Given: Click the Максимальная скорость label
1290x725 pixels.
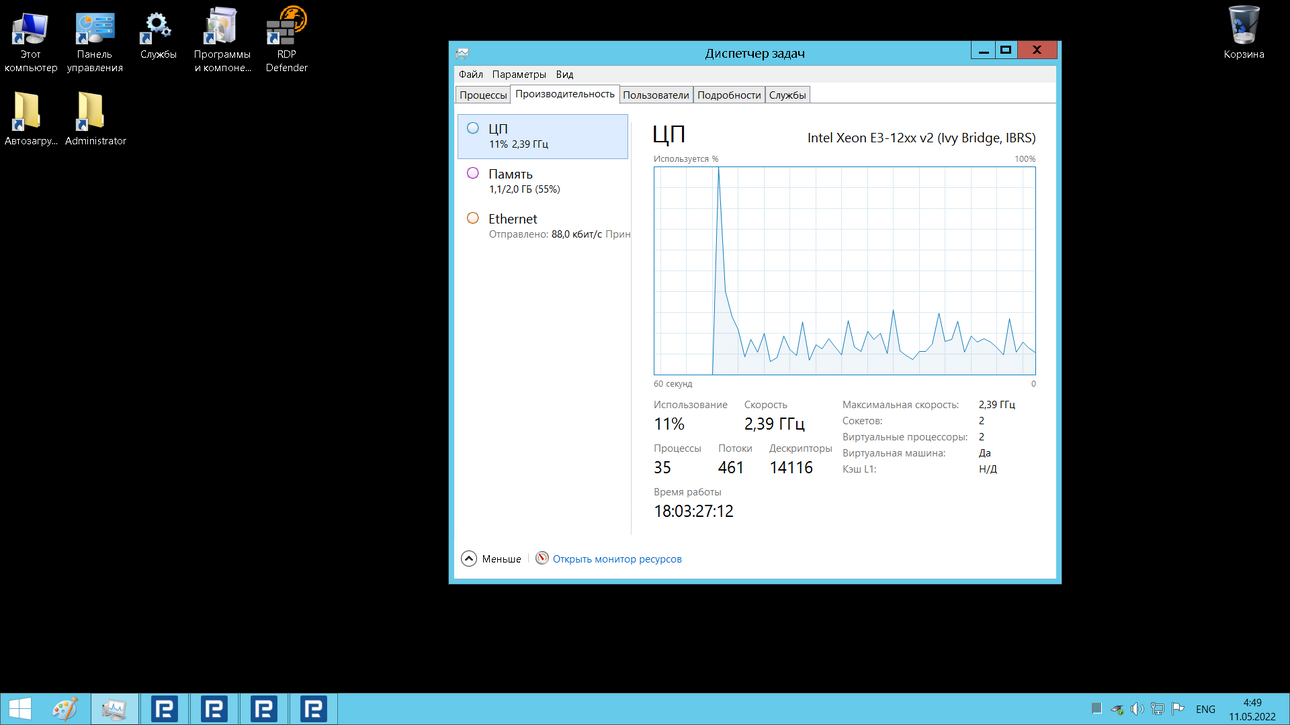Looking at the screenshot, I should point(901,405).
